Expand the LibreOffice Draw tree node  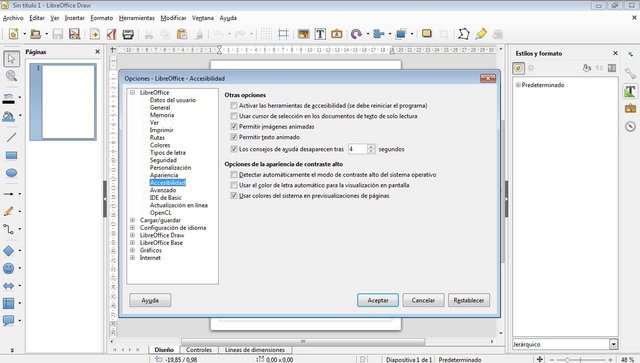pos(132,235)
